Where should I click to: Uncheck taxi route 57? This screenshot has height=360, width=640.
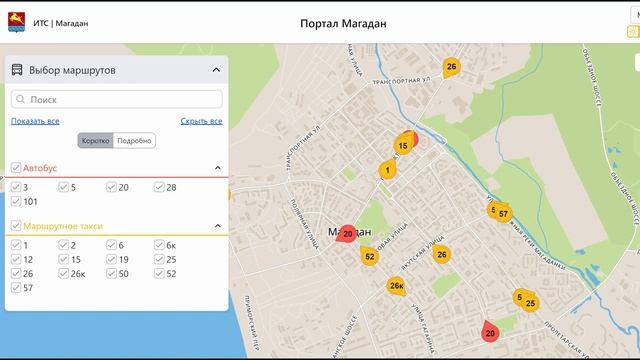tap(16, 288)
